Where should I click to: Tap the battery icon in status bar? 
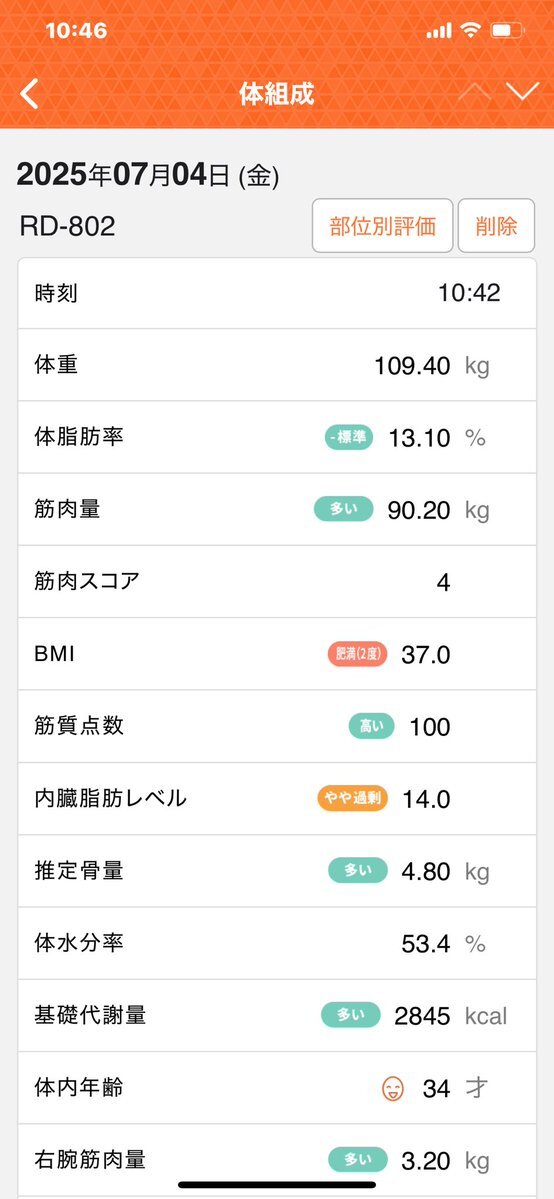[x=507, y=31]
